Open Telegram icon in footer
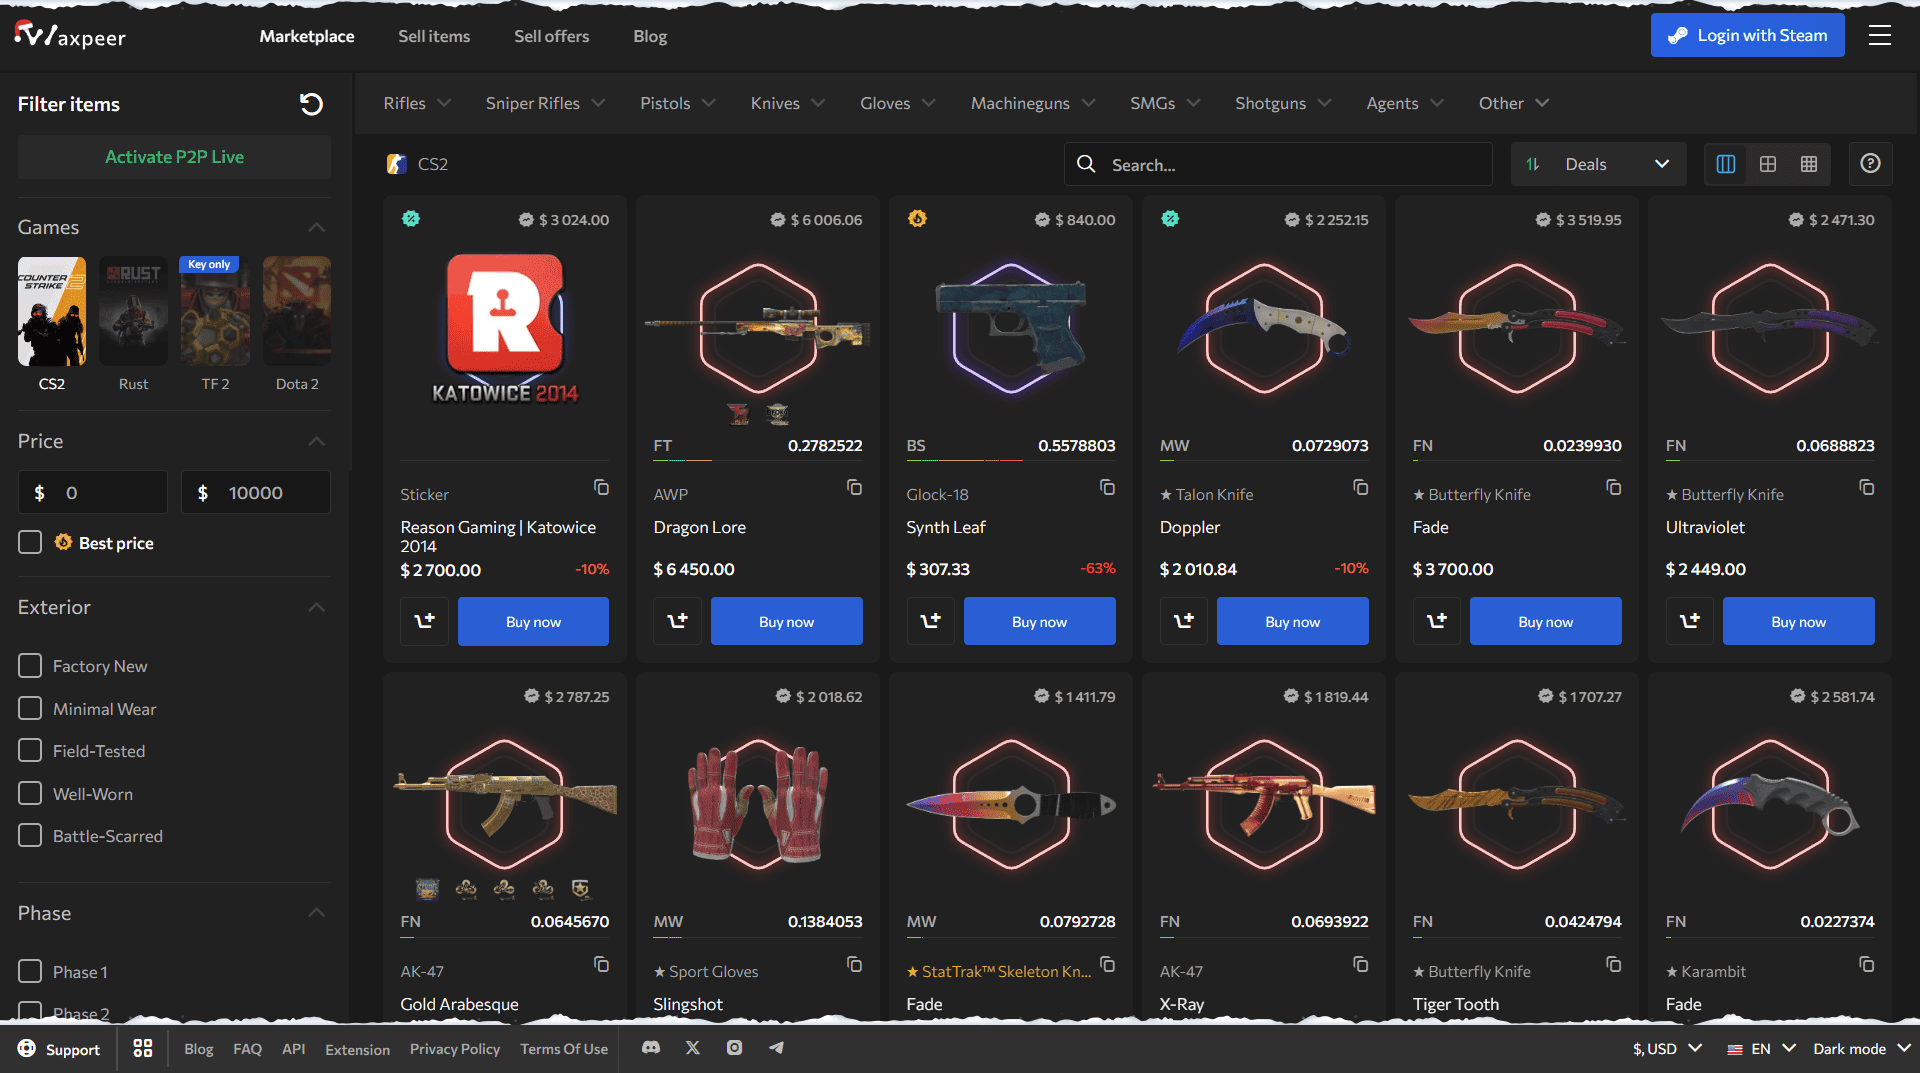The width and height of the screenshot is (1920, 1073). pos(777,1048)
